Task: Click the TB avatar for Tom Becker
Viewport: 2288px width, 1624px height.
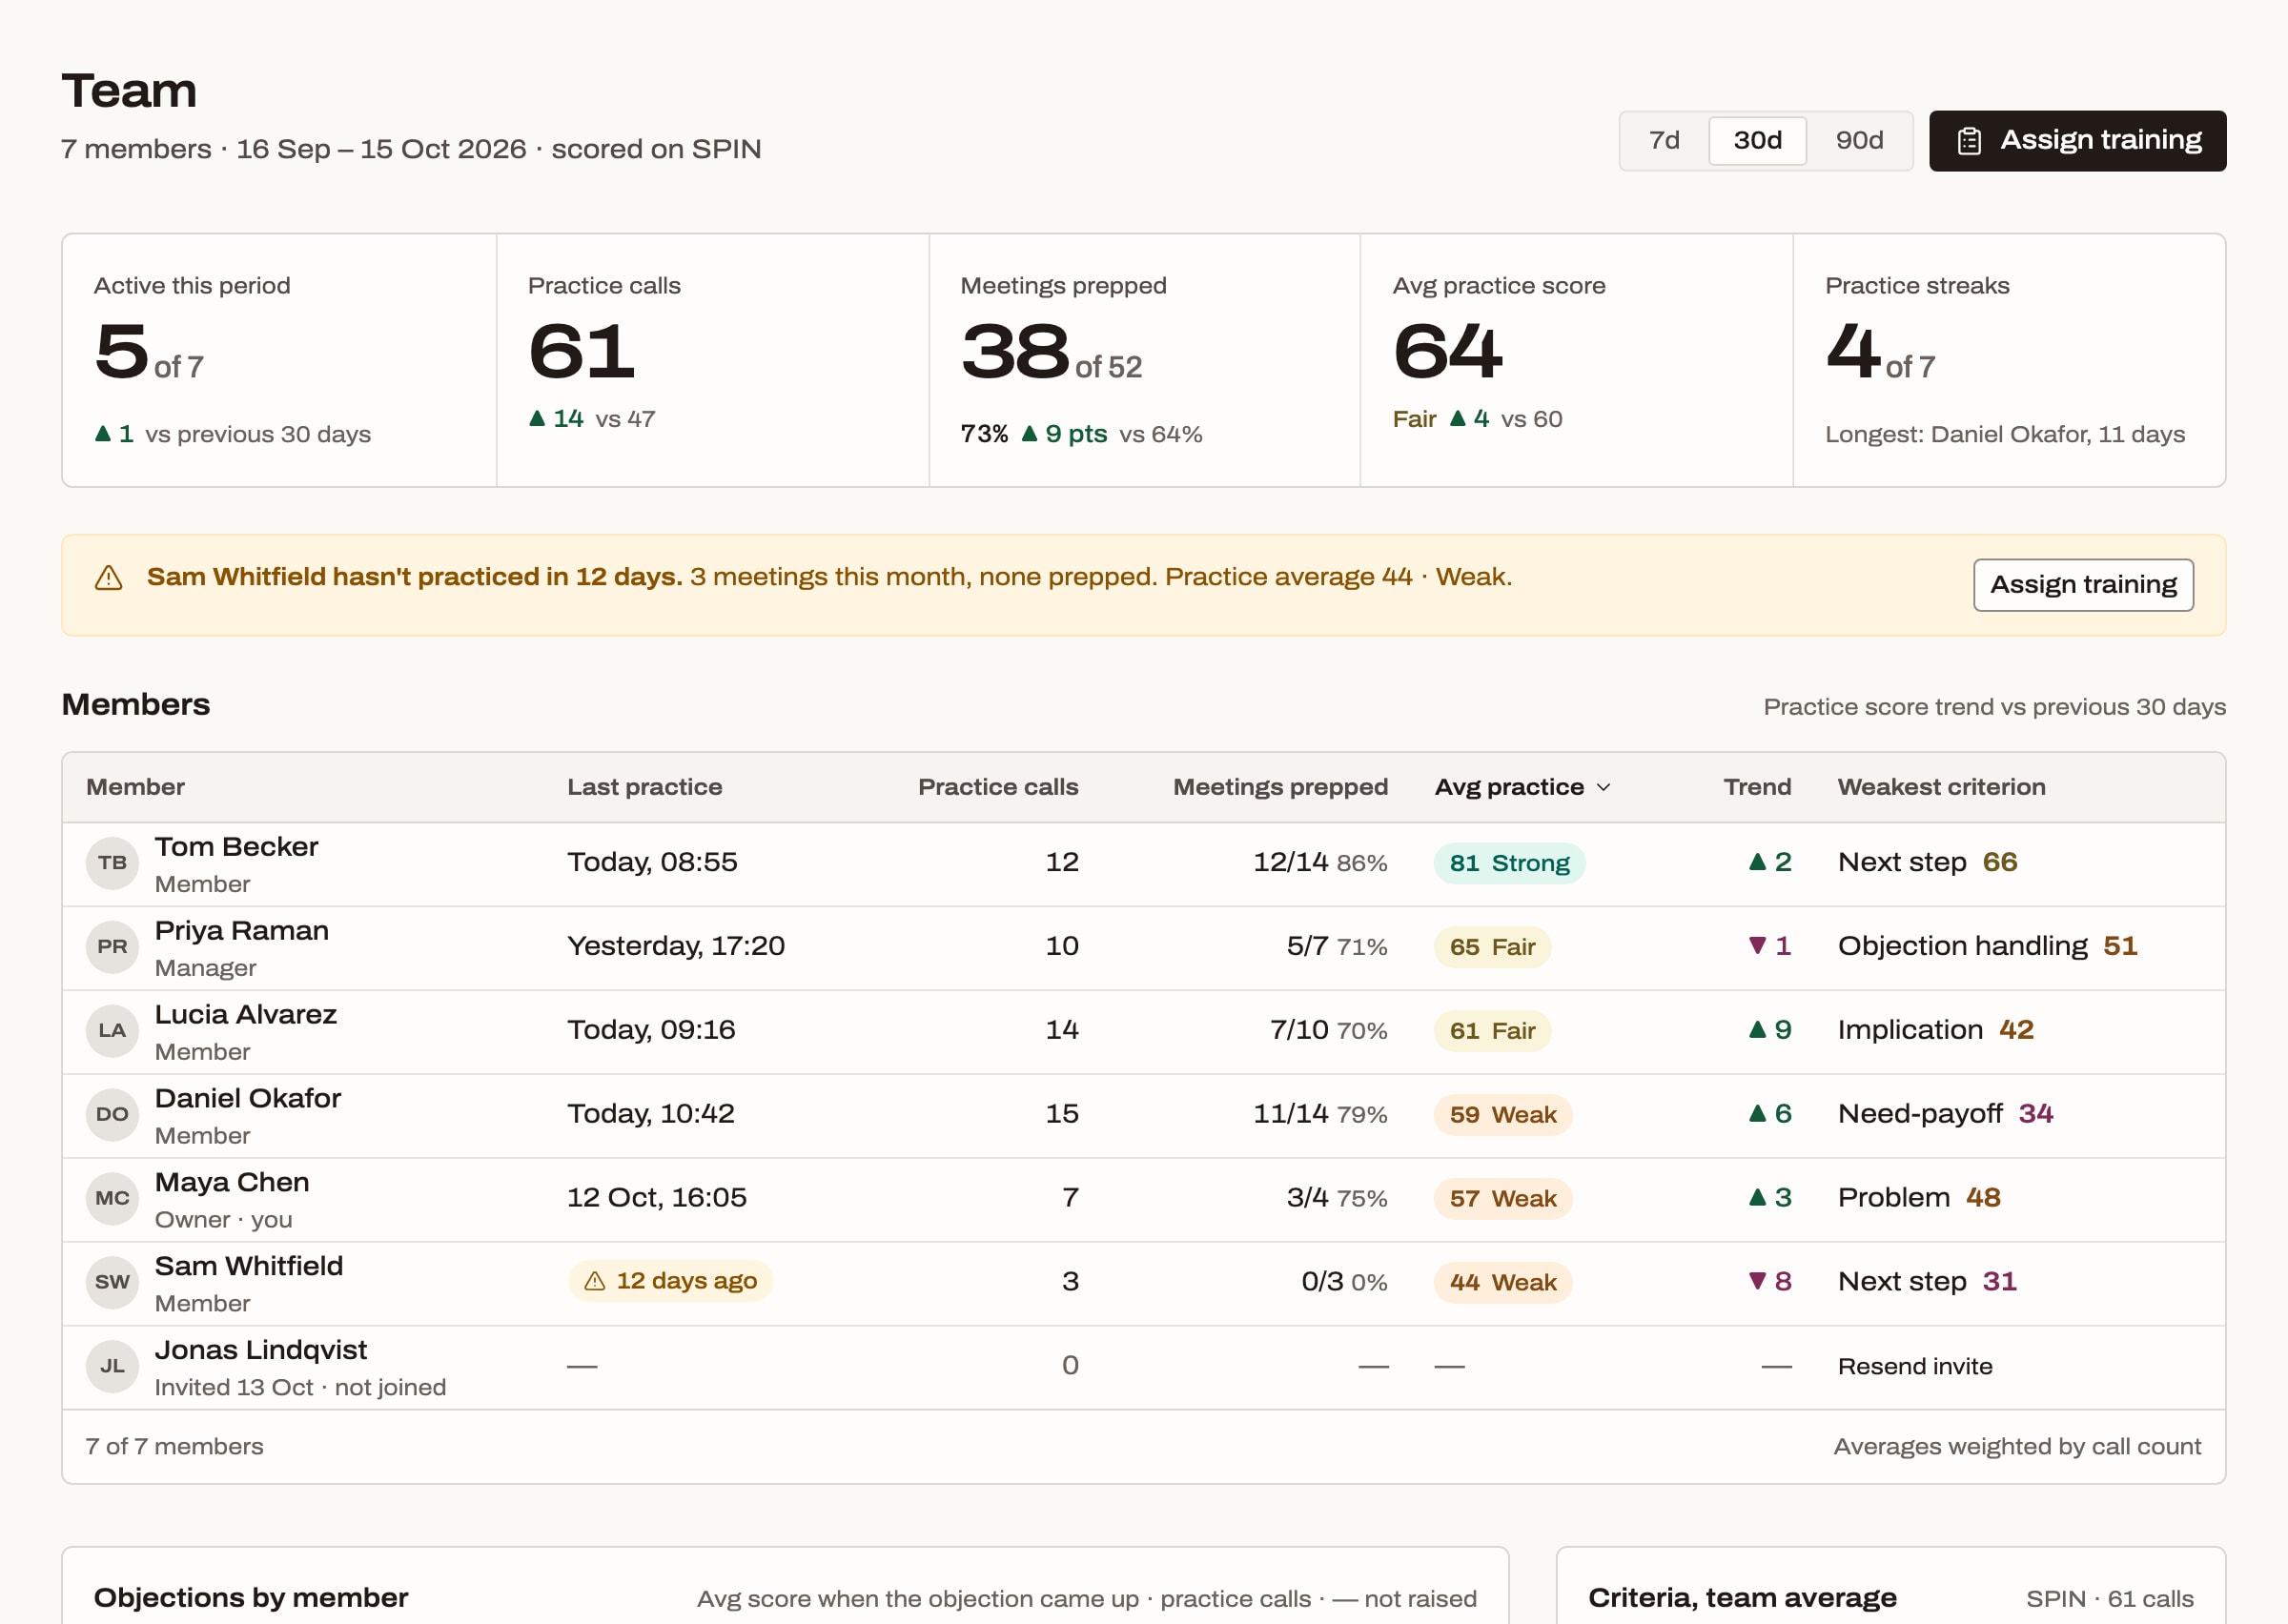Action: [x=112, y=863]
